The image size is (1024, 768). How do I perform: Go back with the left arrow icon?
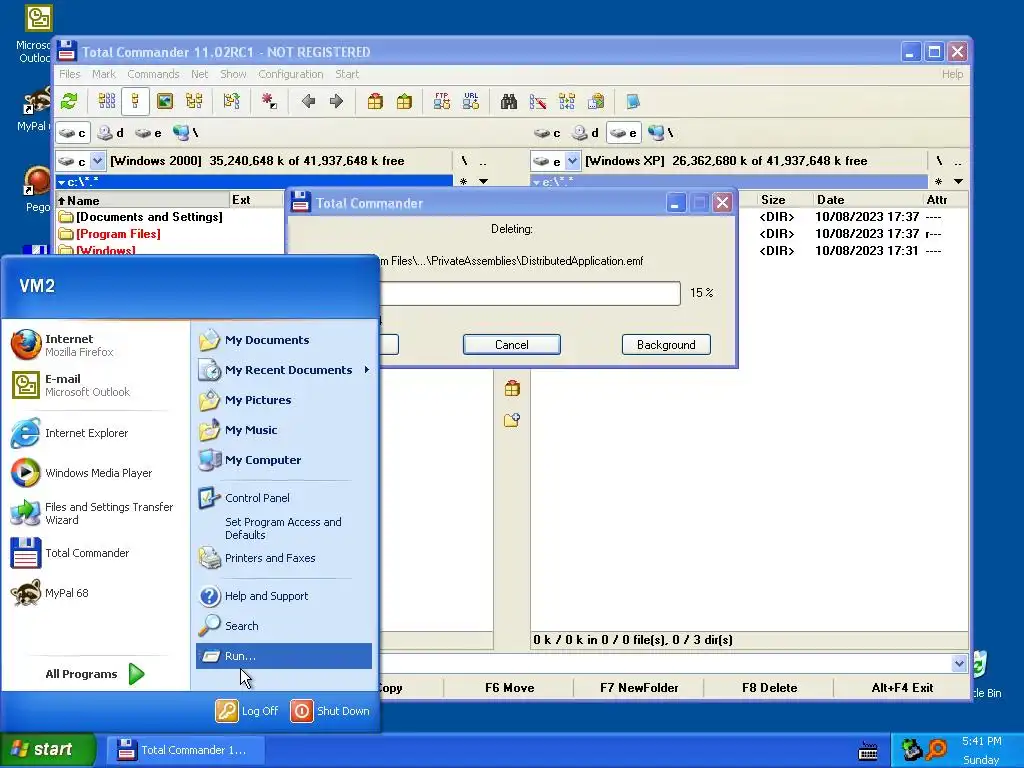coord(308,101)
